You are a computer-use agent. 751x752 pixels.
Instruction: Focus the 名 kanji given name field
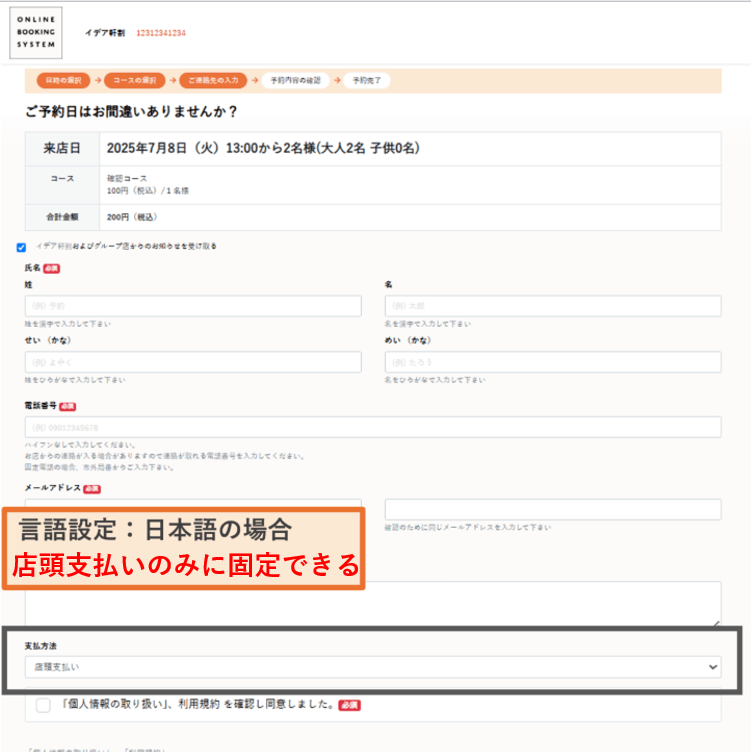(553, 306)
